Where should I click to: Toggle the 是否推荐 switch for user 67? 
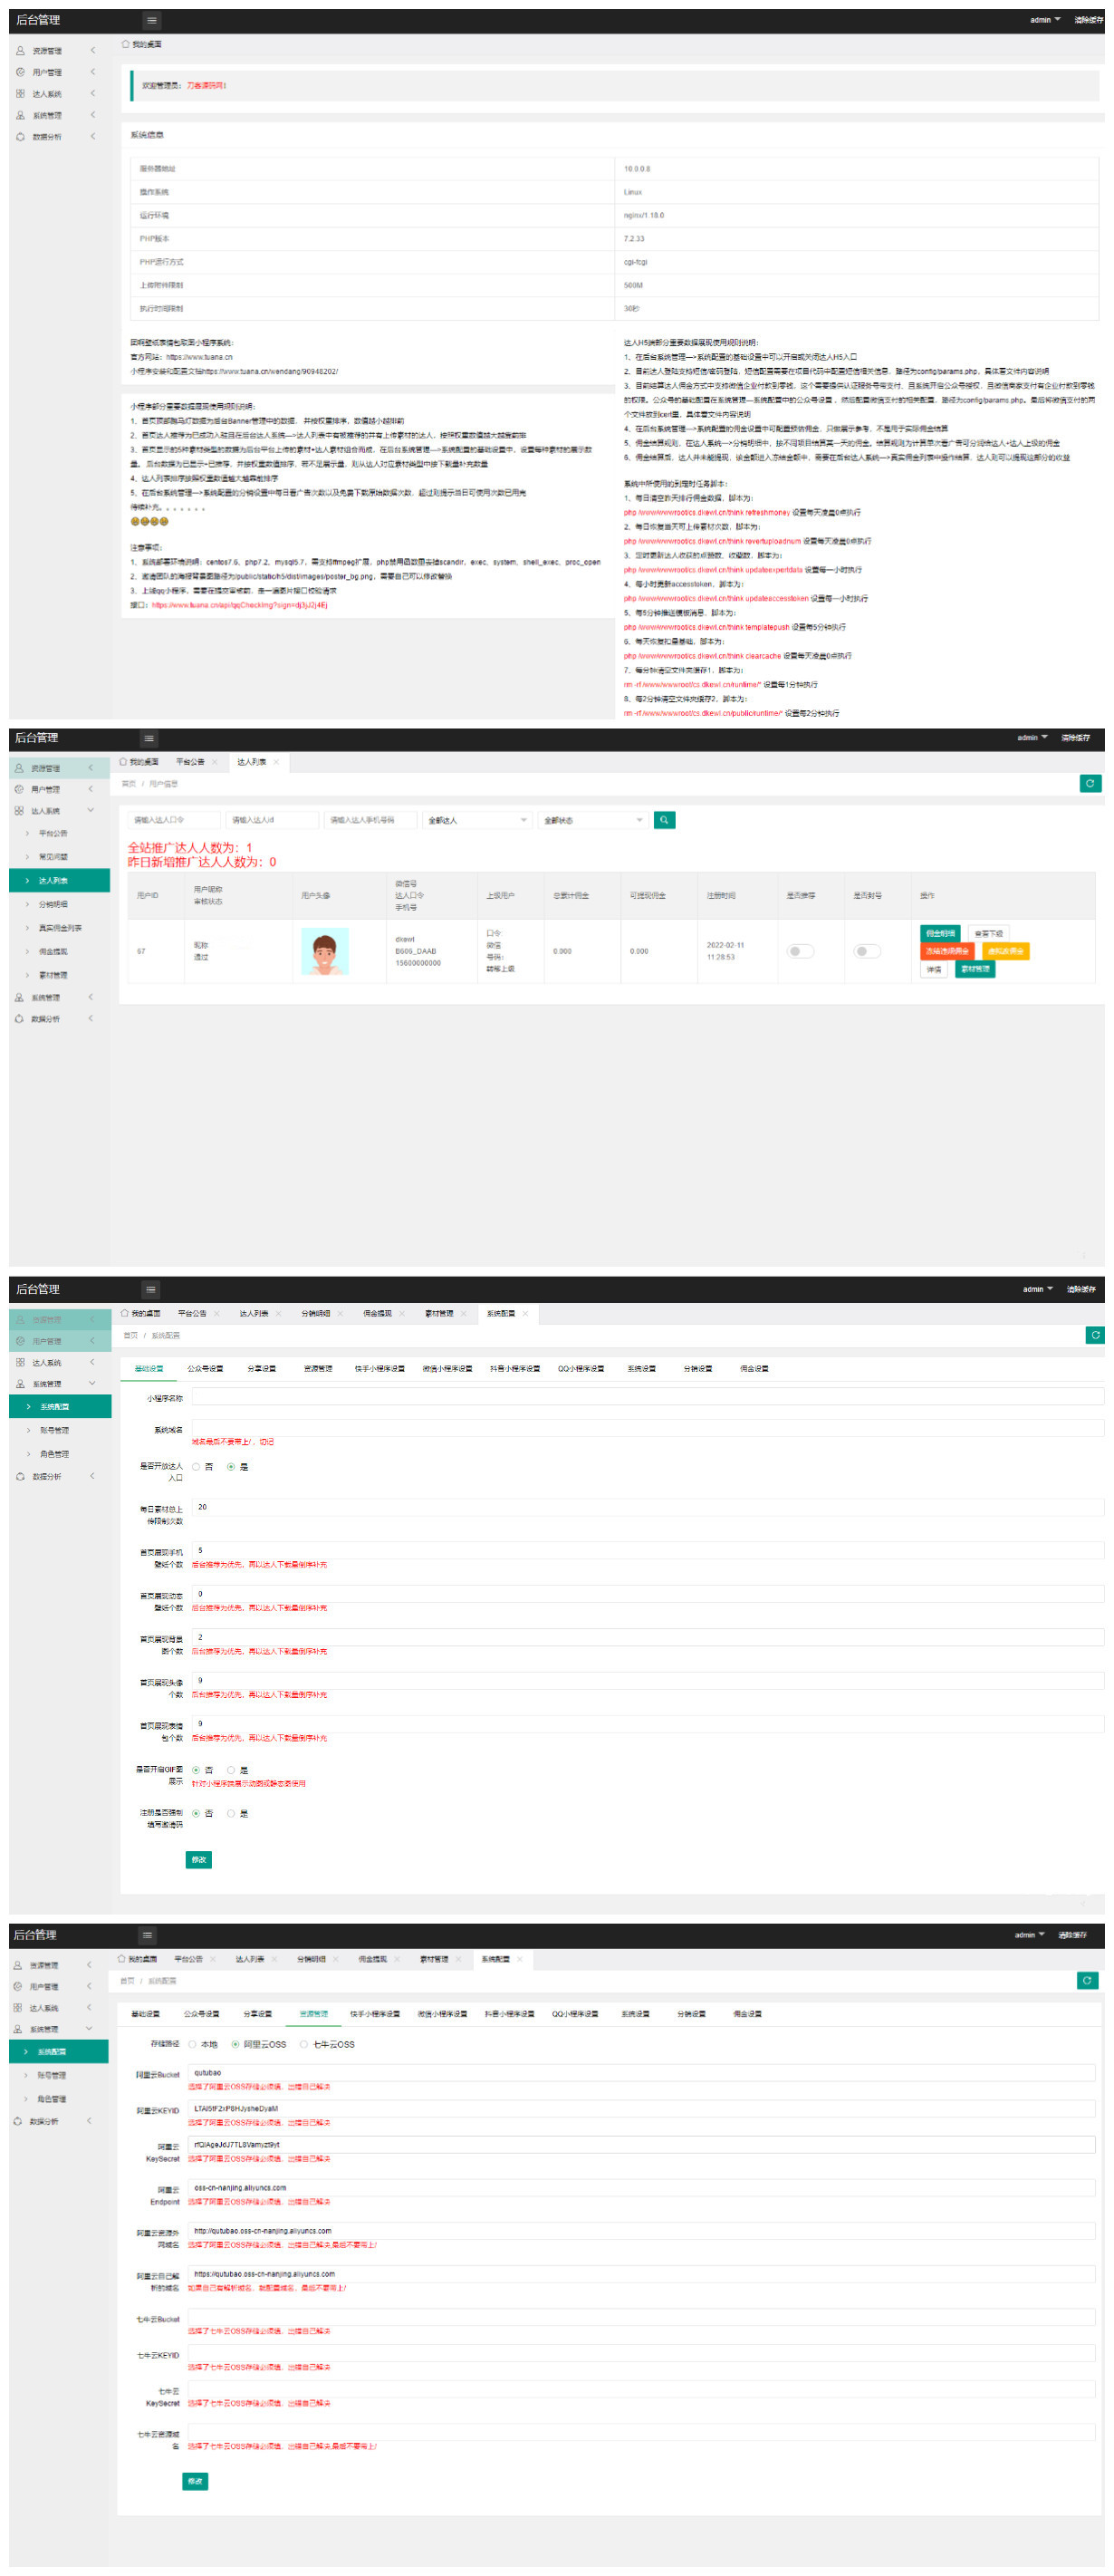point(799,951)
